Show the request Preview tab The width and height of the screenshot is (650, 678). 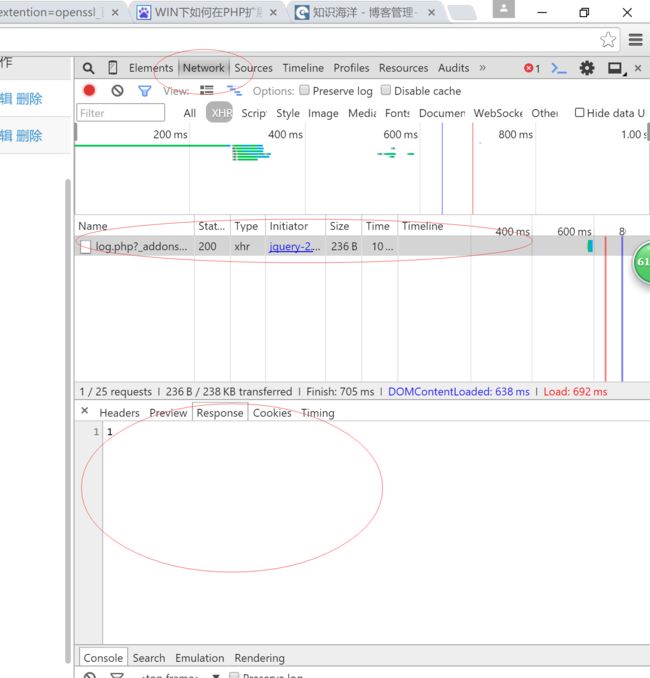point(168,413)
